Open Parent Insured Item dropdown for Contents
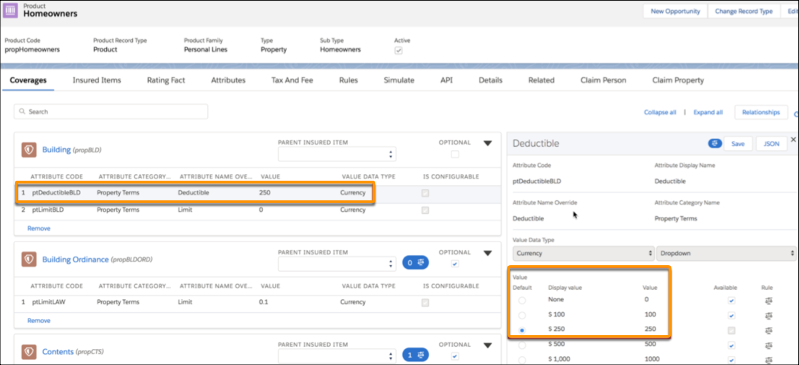This screenshot has height=365, width=799. [x=337, y=356]
